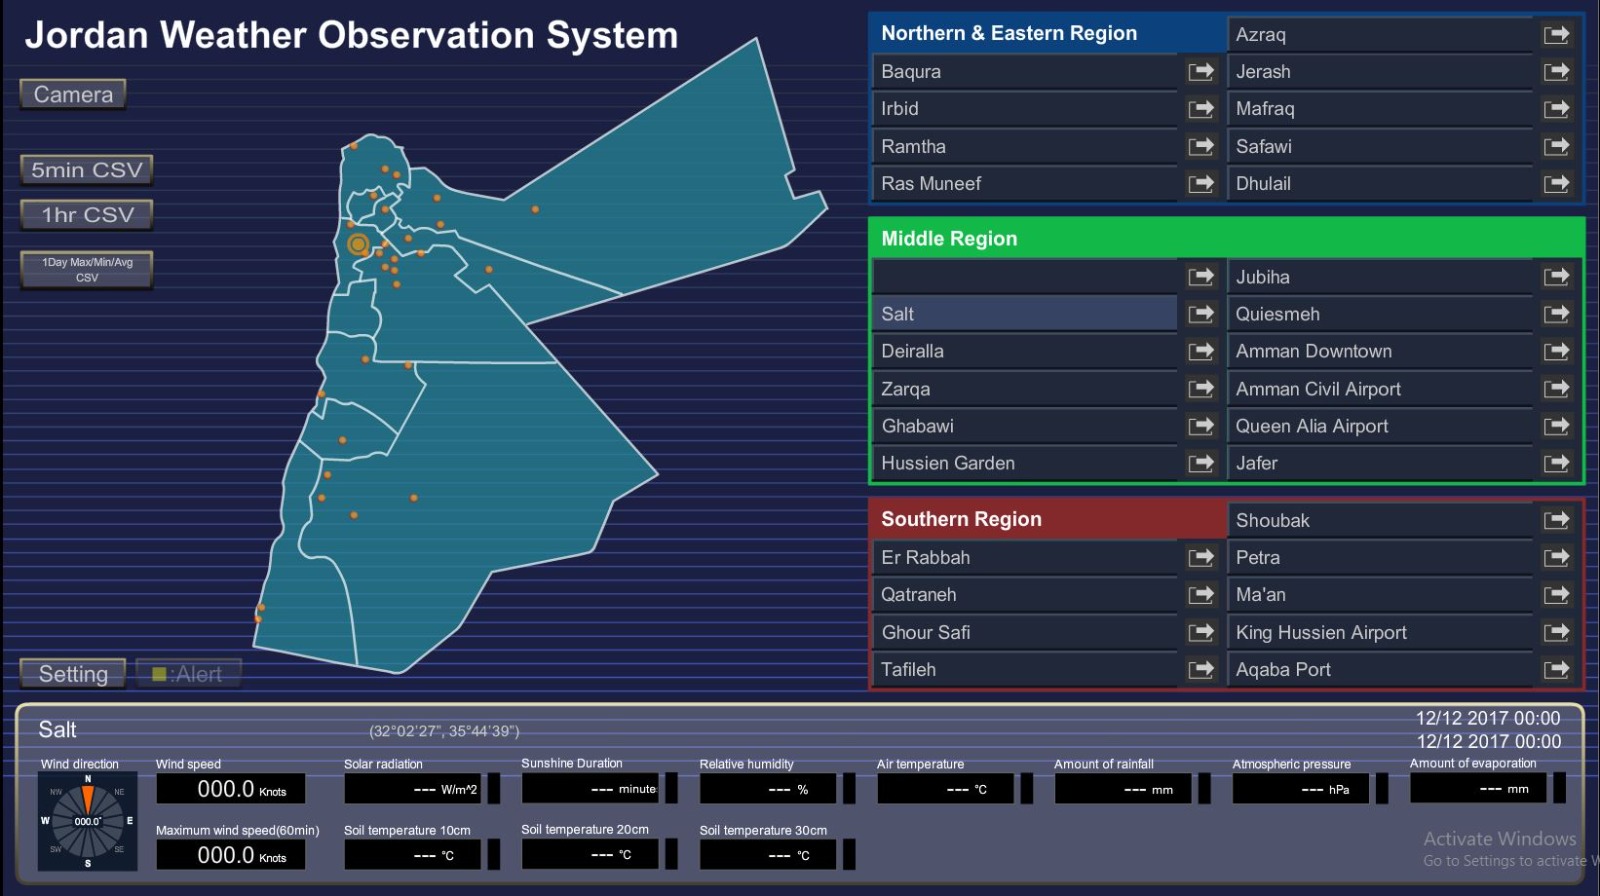Click the 1Day Max/Min/Avg CSV button
1600x896 pixels.
(87, 269)
